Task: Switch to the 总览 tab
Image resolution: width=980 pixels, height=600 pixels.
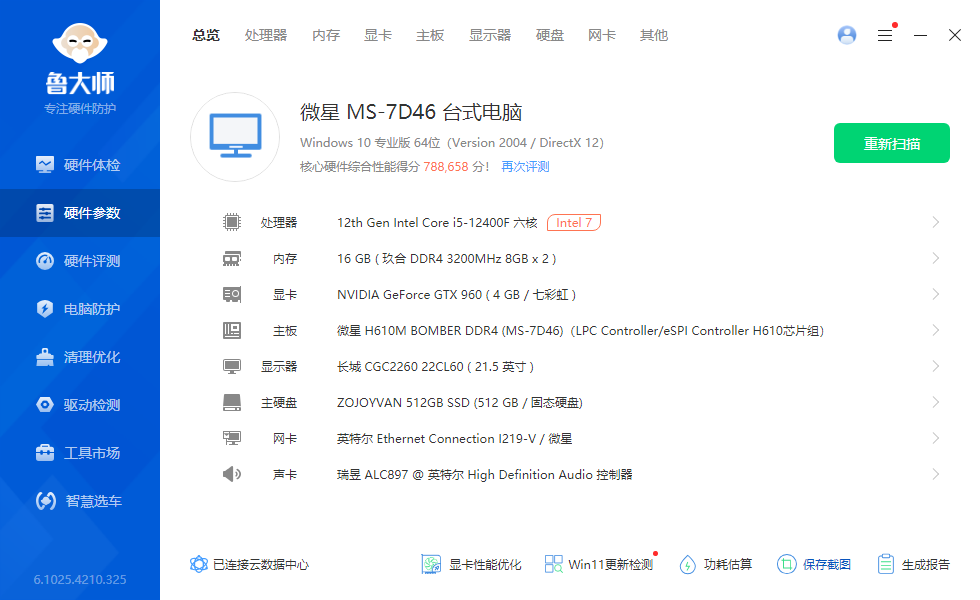Action: [x=206, y=35]
